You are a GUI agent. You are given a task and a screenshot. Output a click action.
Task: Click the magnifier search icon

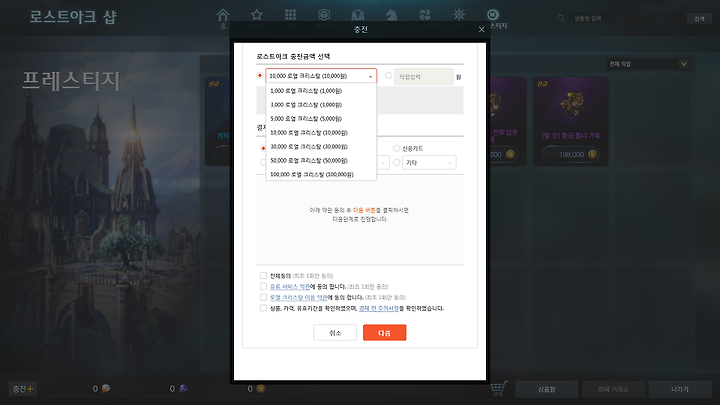point(561,18)
